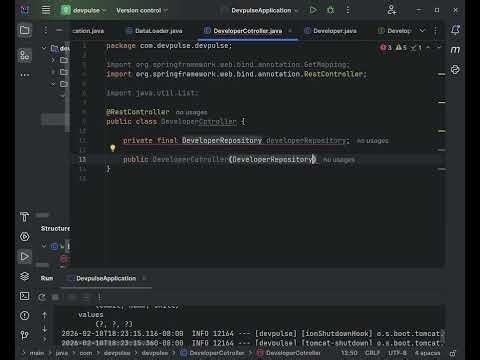480x360 pixels.
Task: Open Version control dropdown
Action: (142, 10)
